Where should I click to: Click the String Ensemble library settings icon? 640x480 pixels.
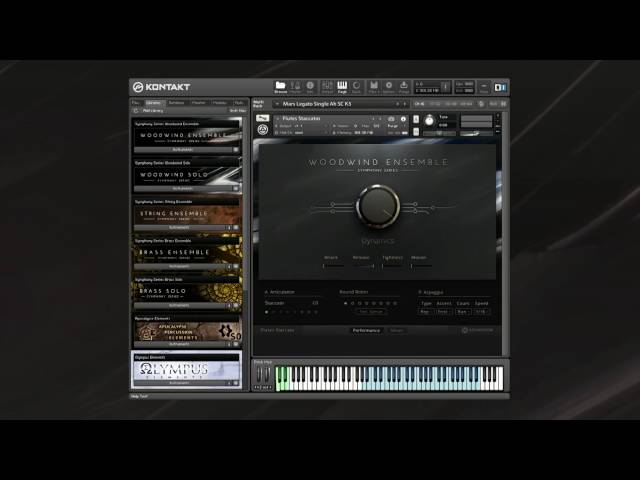(236, 227)
